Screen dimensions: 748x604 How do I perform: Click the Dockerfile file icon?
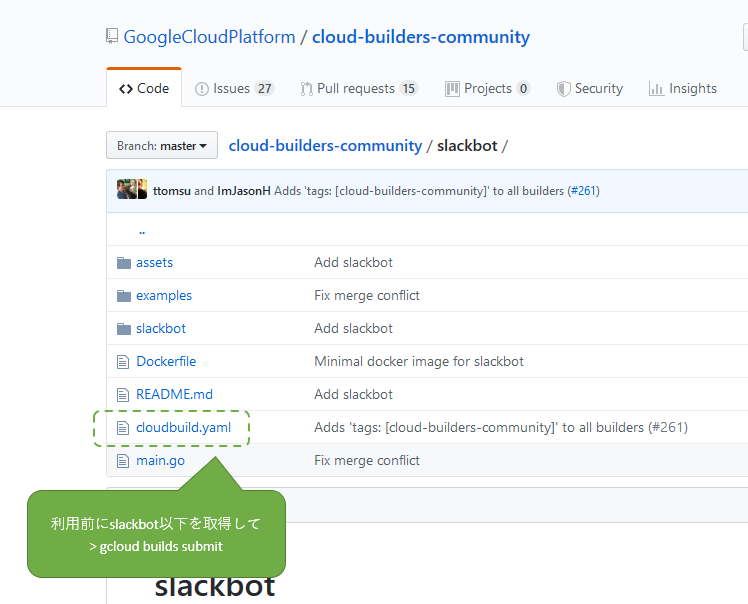pos(123,362)
